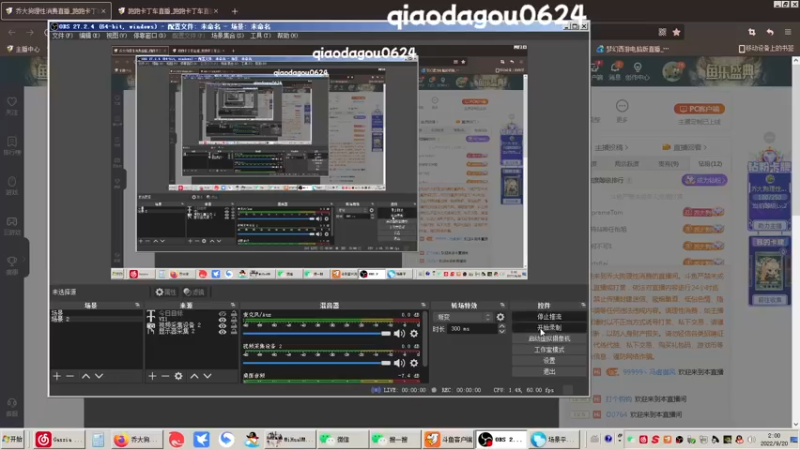Screen dimensions: 800x450
Task: Switch to OBS window in the taskbar
Action: (x=502, y=439)
